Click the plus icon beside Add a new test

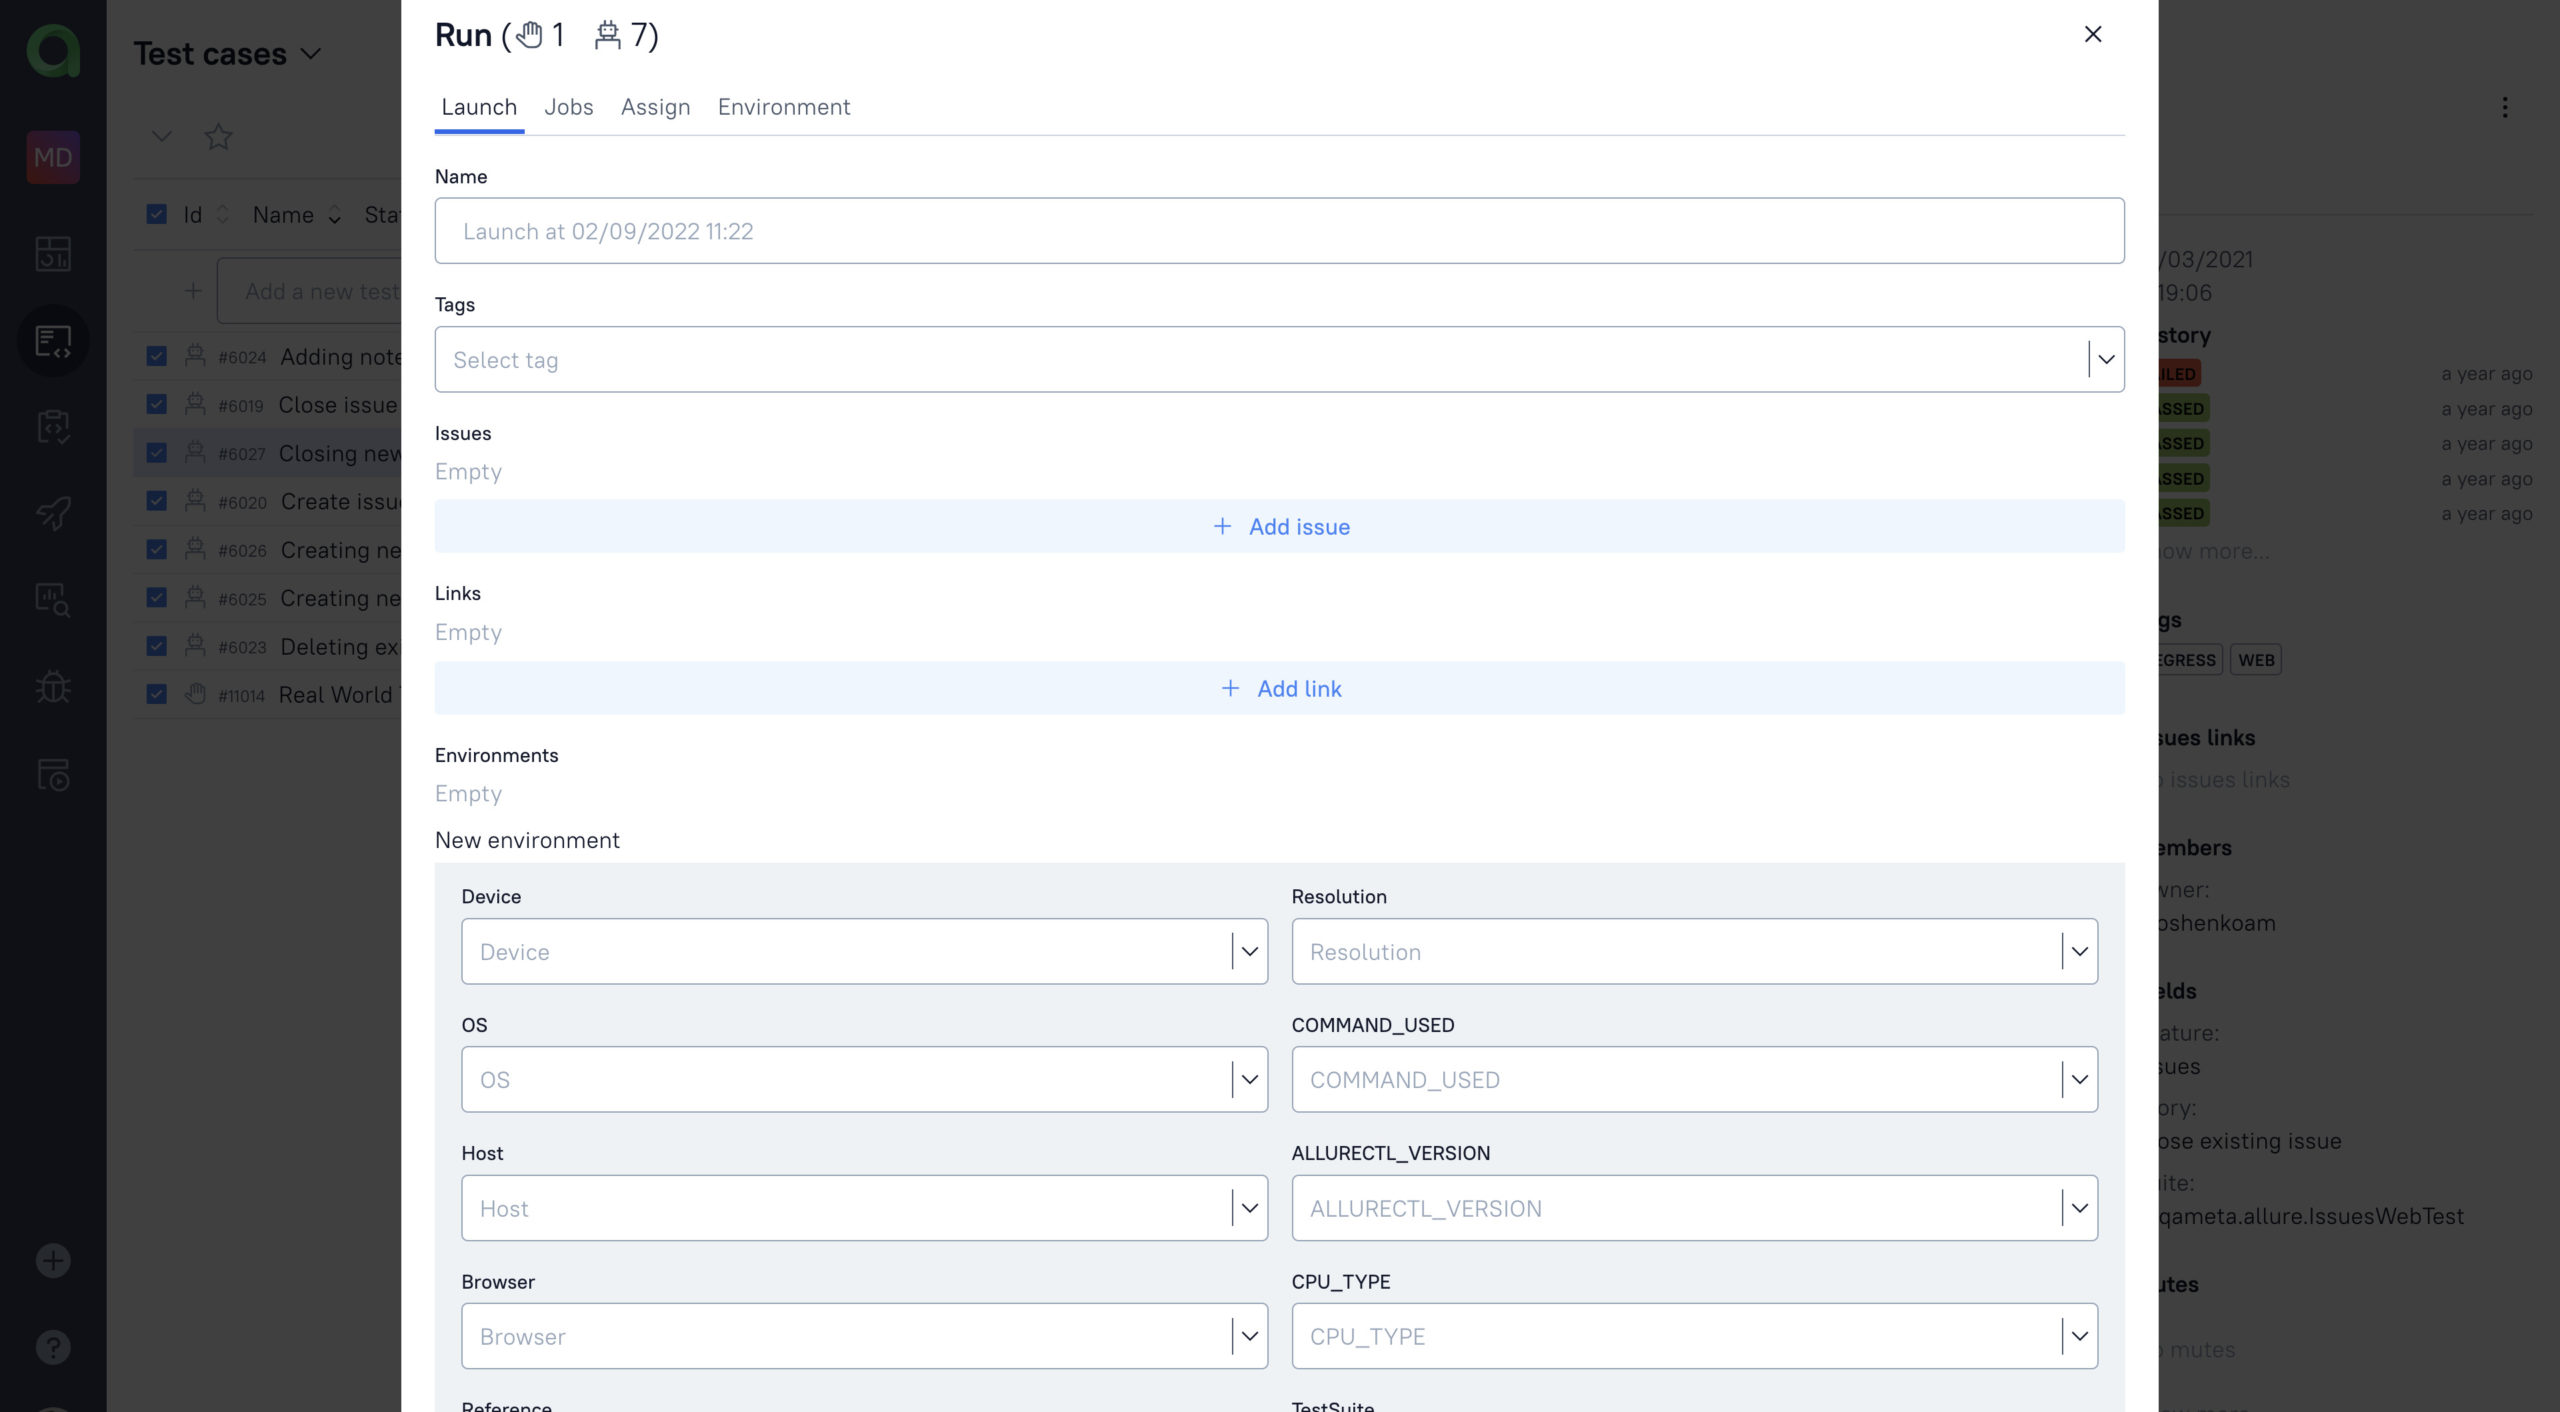pyautogui.click(x=193, y=291)
